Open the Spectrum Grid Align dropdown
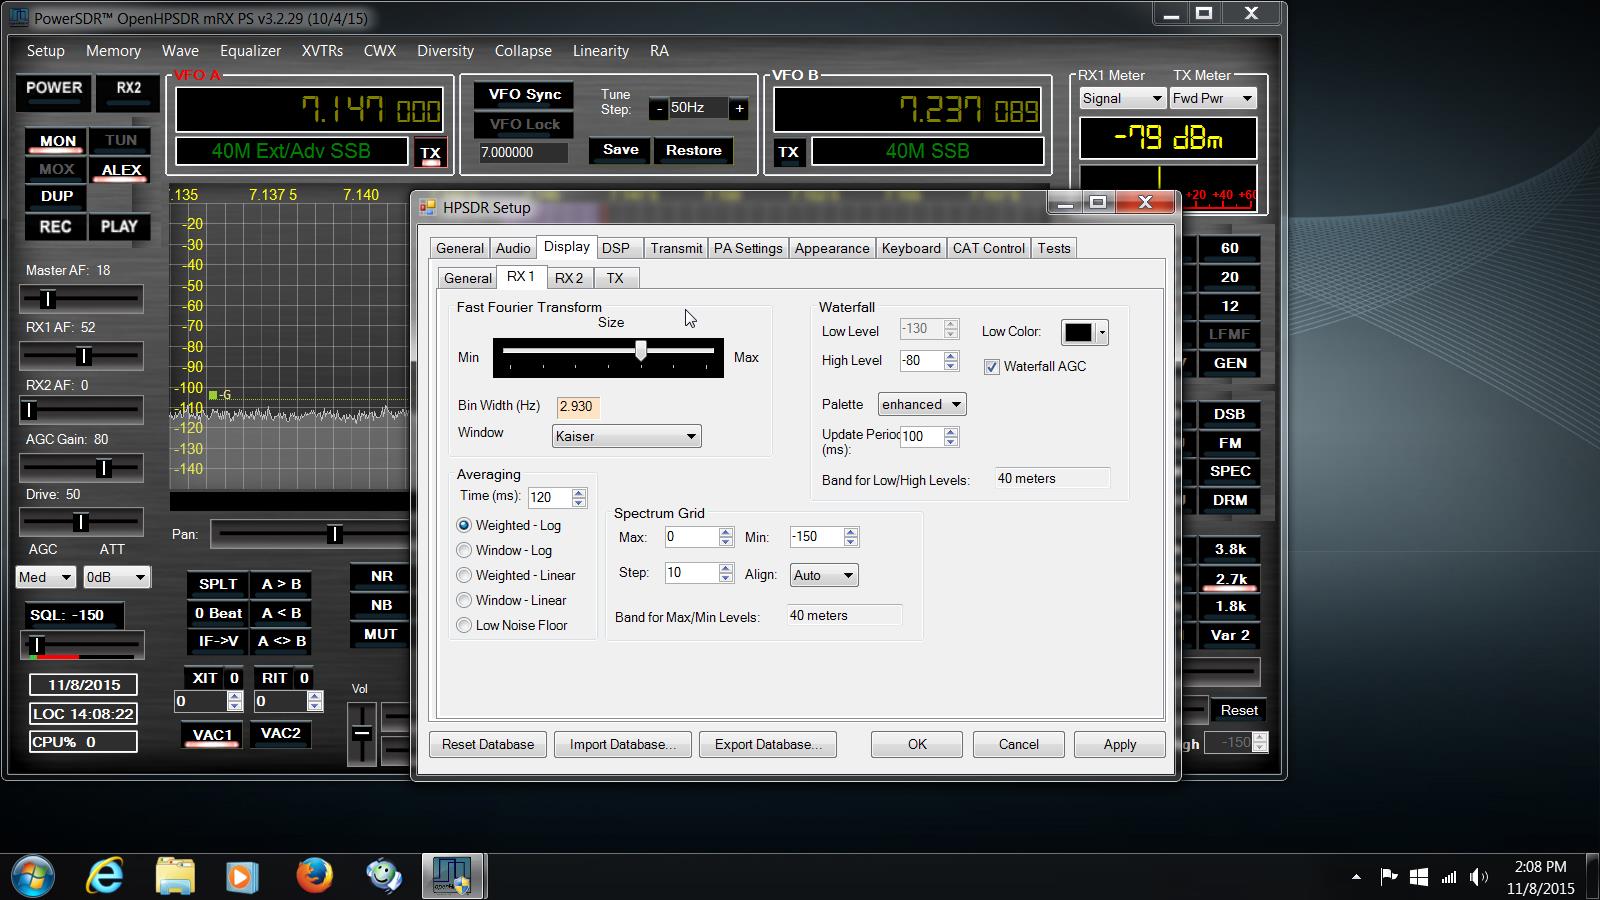The image size is (1600, 900). (x=824, y=575)
